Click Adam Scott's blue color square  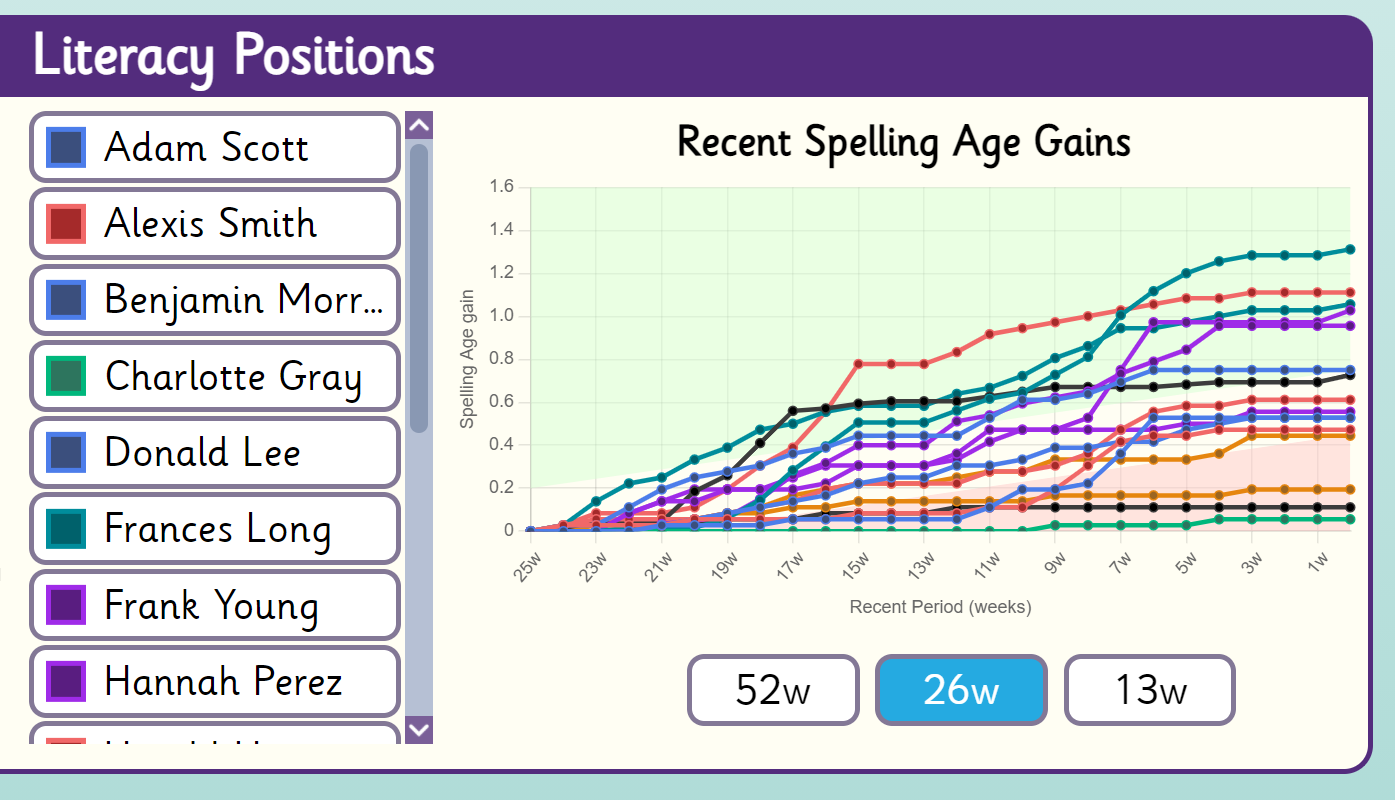66,147
